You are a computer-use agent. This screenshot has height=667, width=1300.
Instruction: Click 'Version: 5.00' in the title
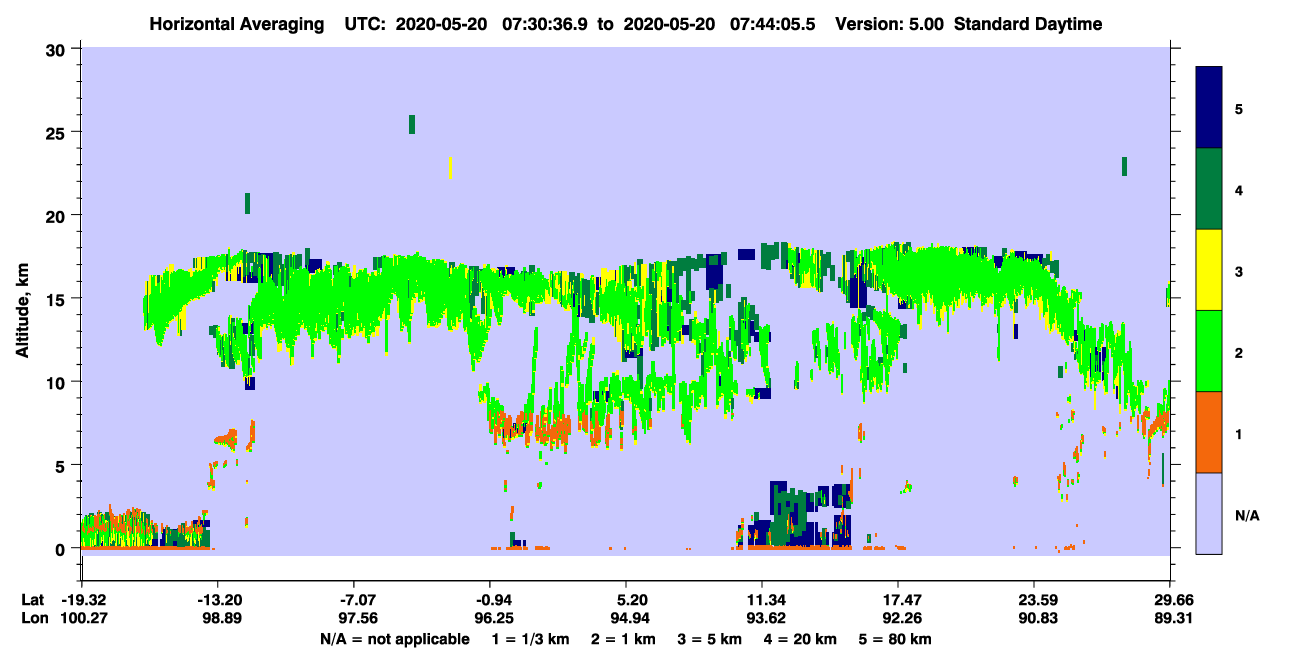(891, 24)
